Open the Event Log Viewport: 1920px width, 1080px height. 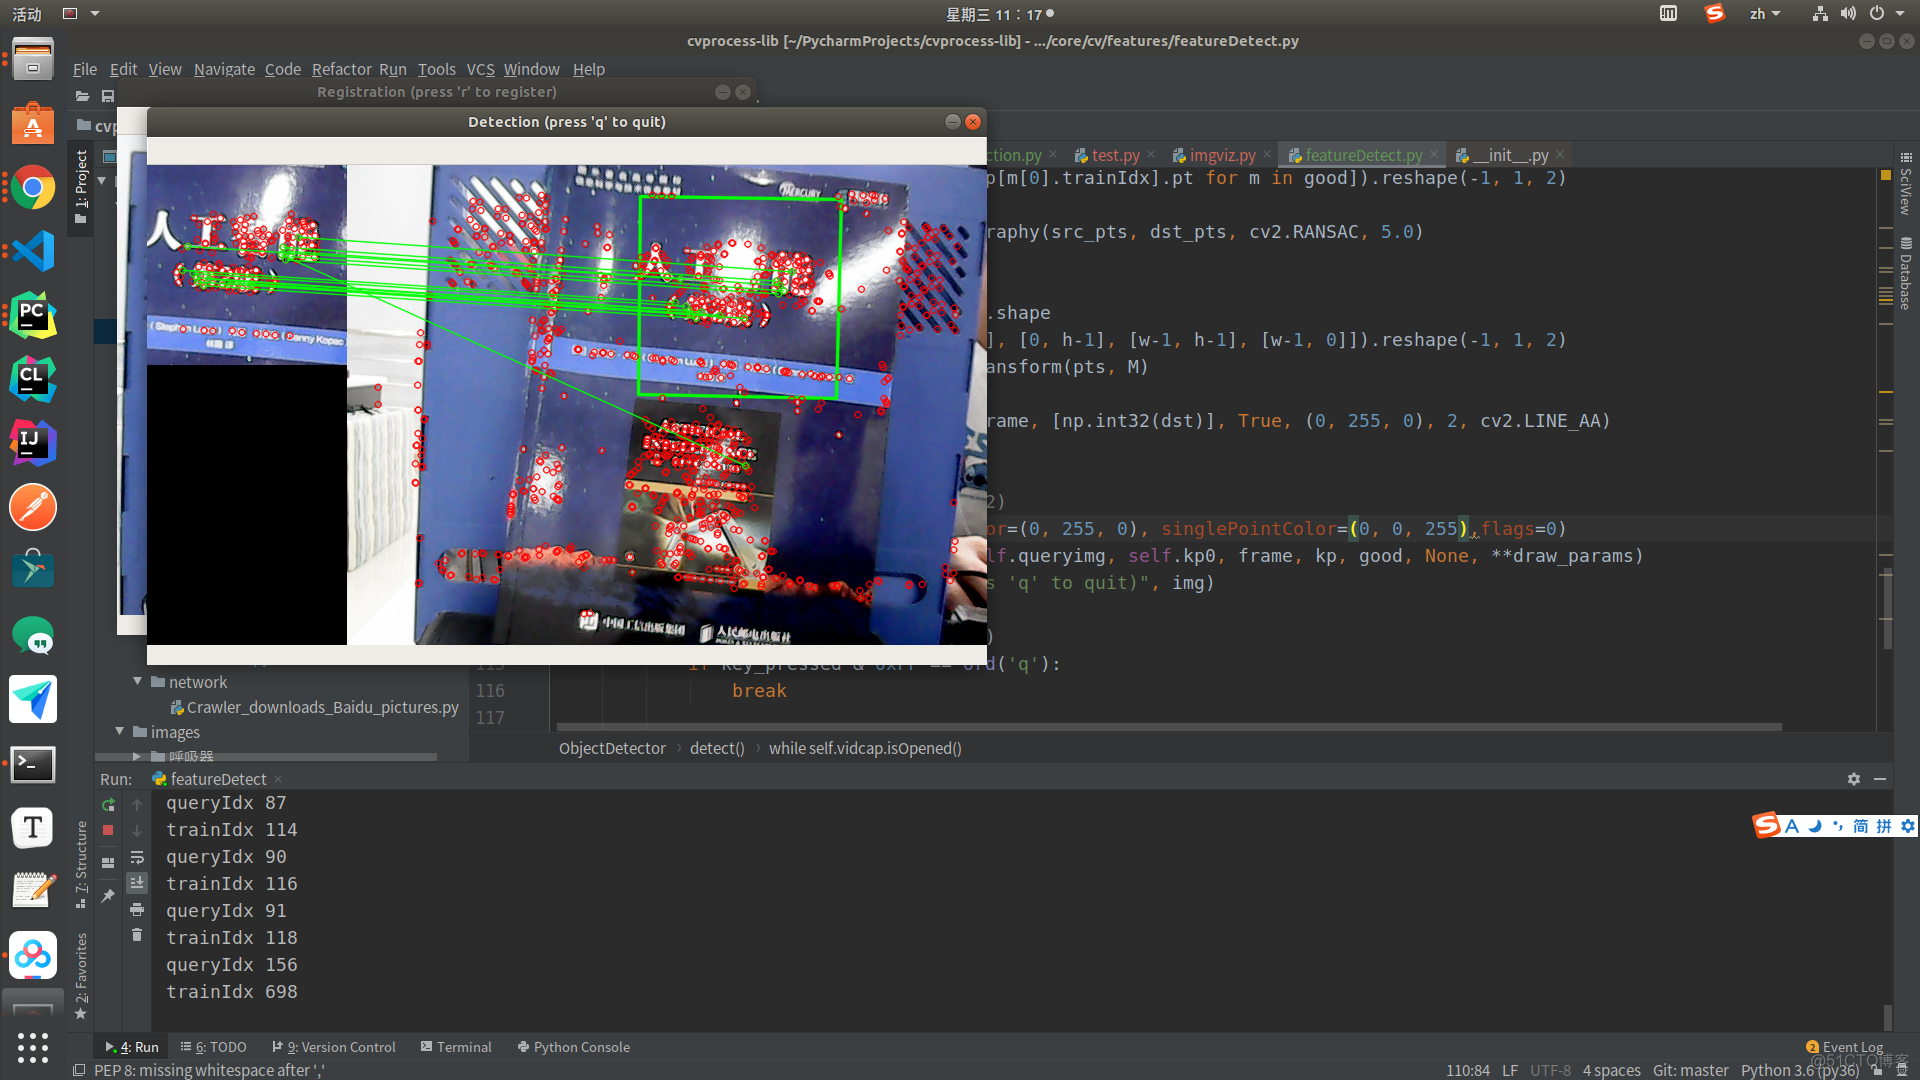tap(1845, 1047)
